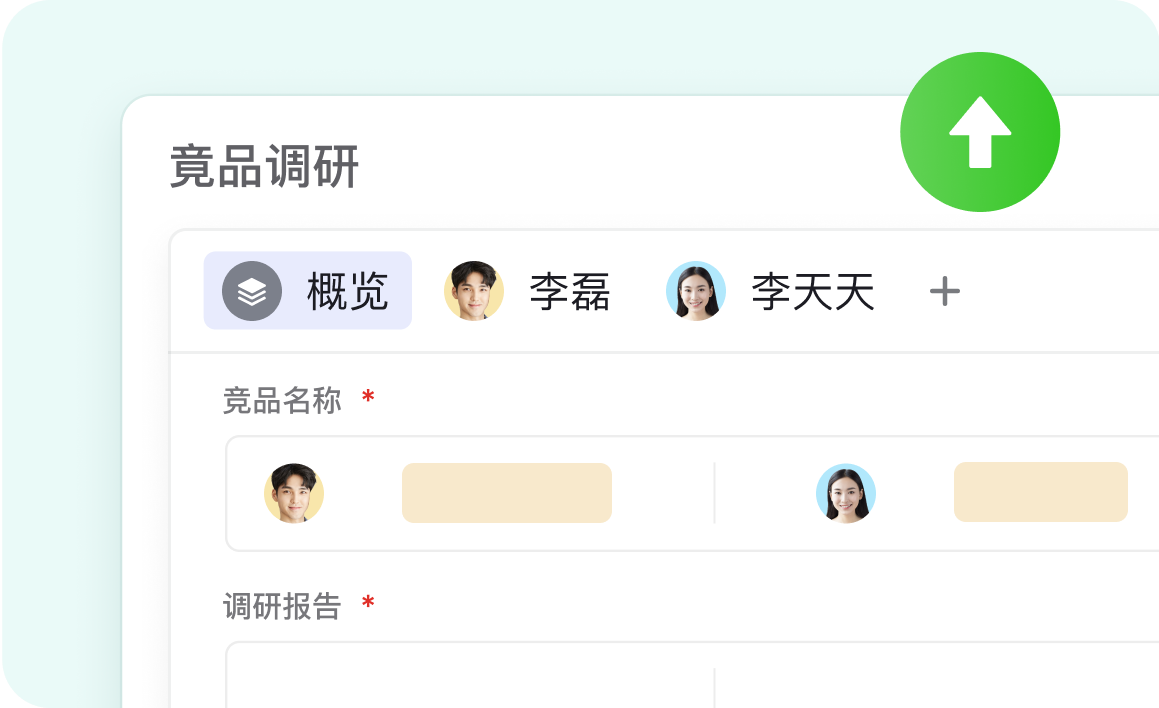
Task: Click the layers icon beside 概览
Action: point(252,291)
